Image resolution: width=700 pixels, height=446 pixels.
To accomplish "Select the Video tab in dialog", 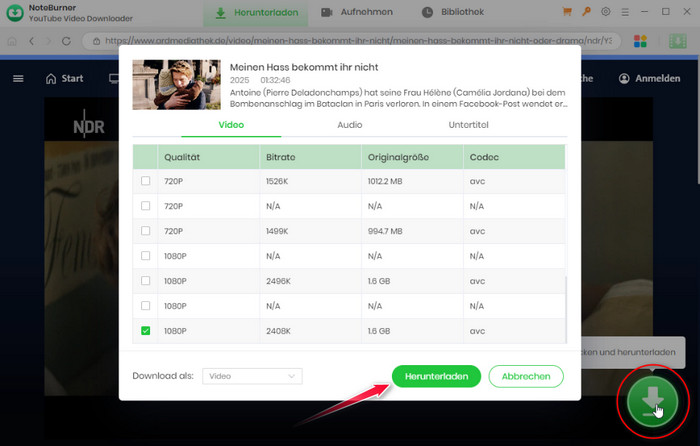I will 231,125.
